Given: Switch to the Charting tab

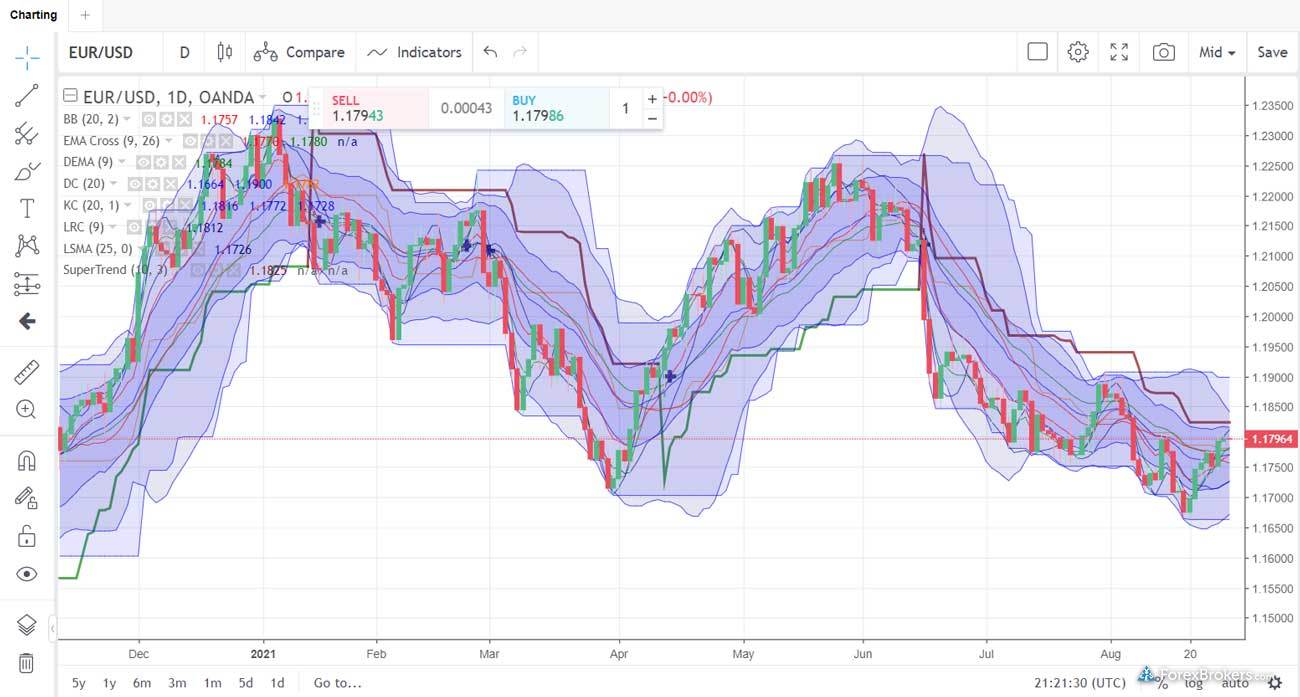Looking at the screenshot, I should [35, 15].
